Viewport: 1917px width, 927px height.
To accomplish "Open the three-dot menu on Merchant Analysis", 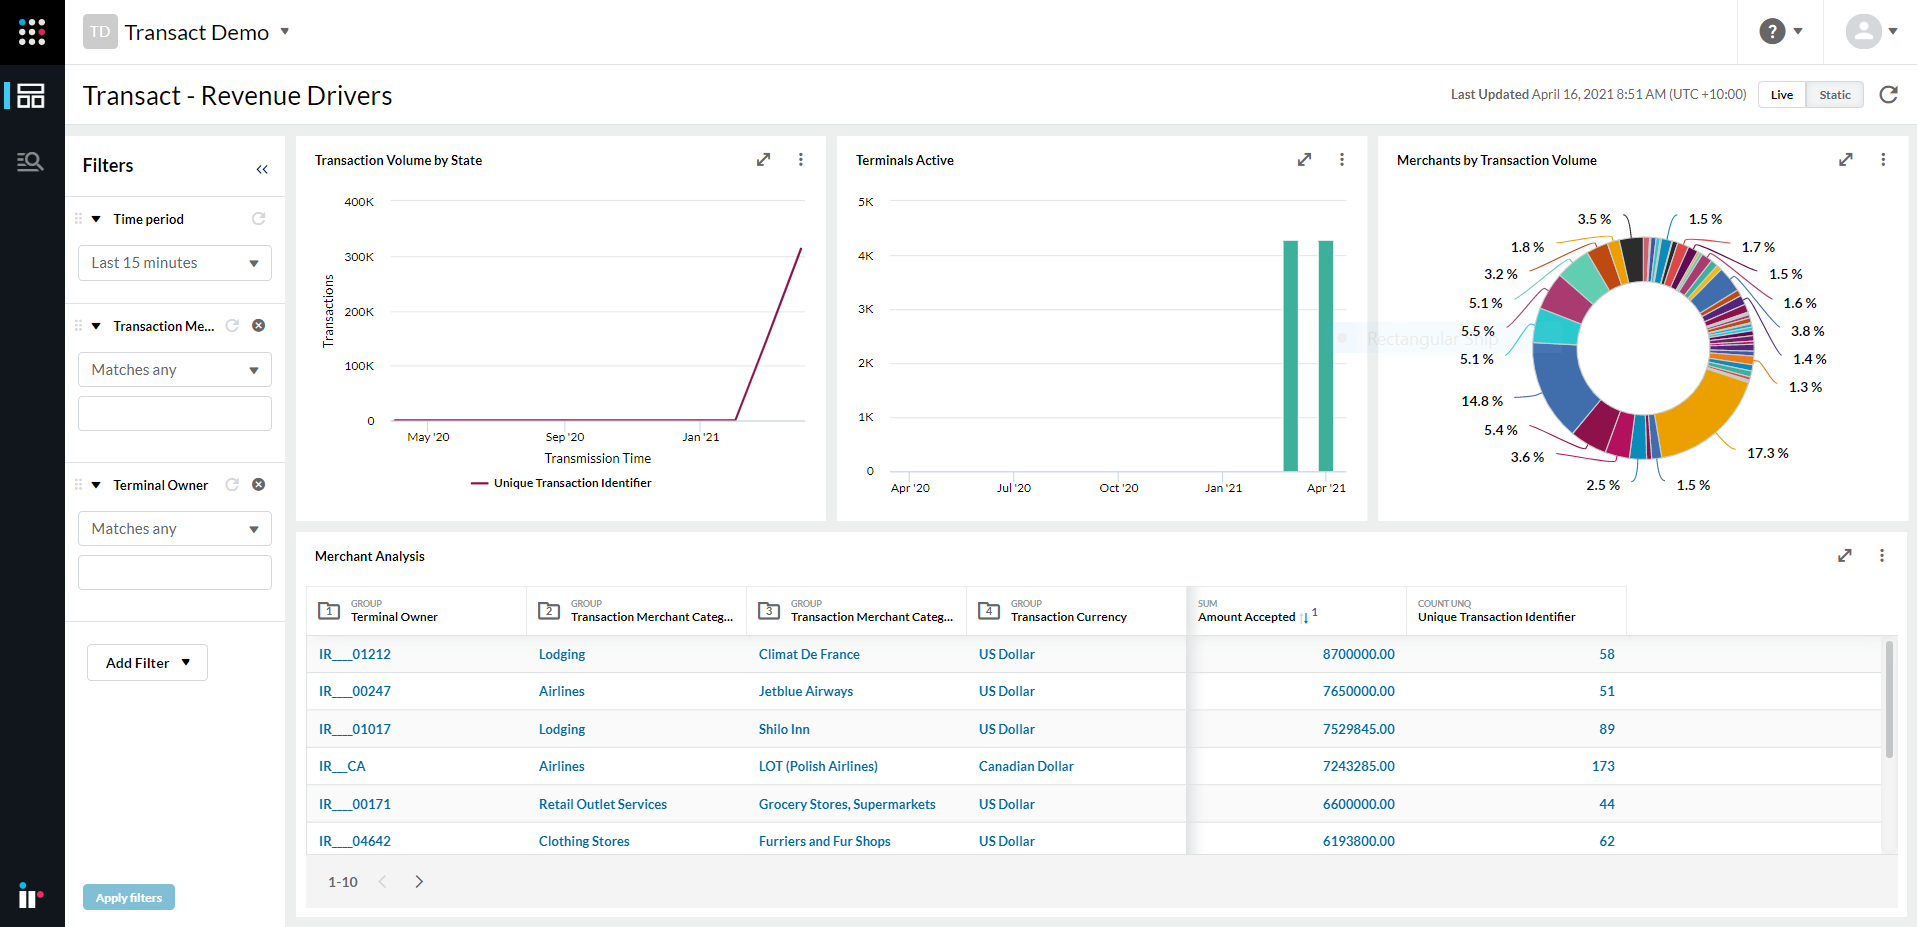I will coord(1882,555).
